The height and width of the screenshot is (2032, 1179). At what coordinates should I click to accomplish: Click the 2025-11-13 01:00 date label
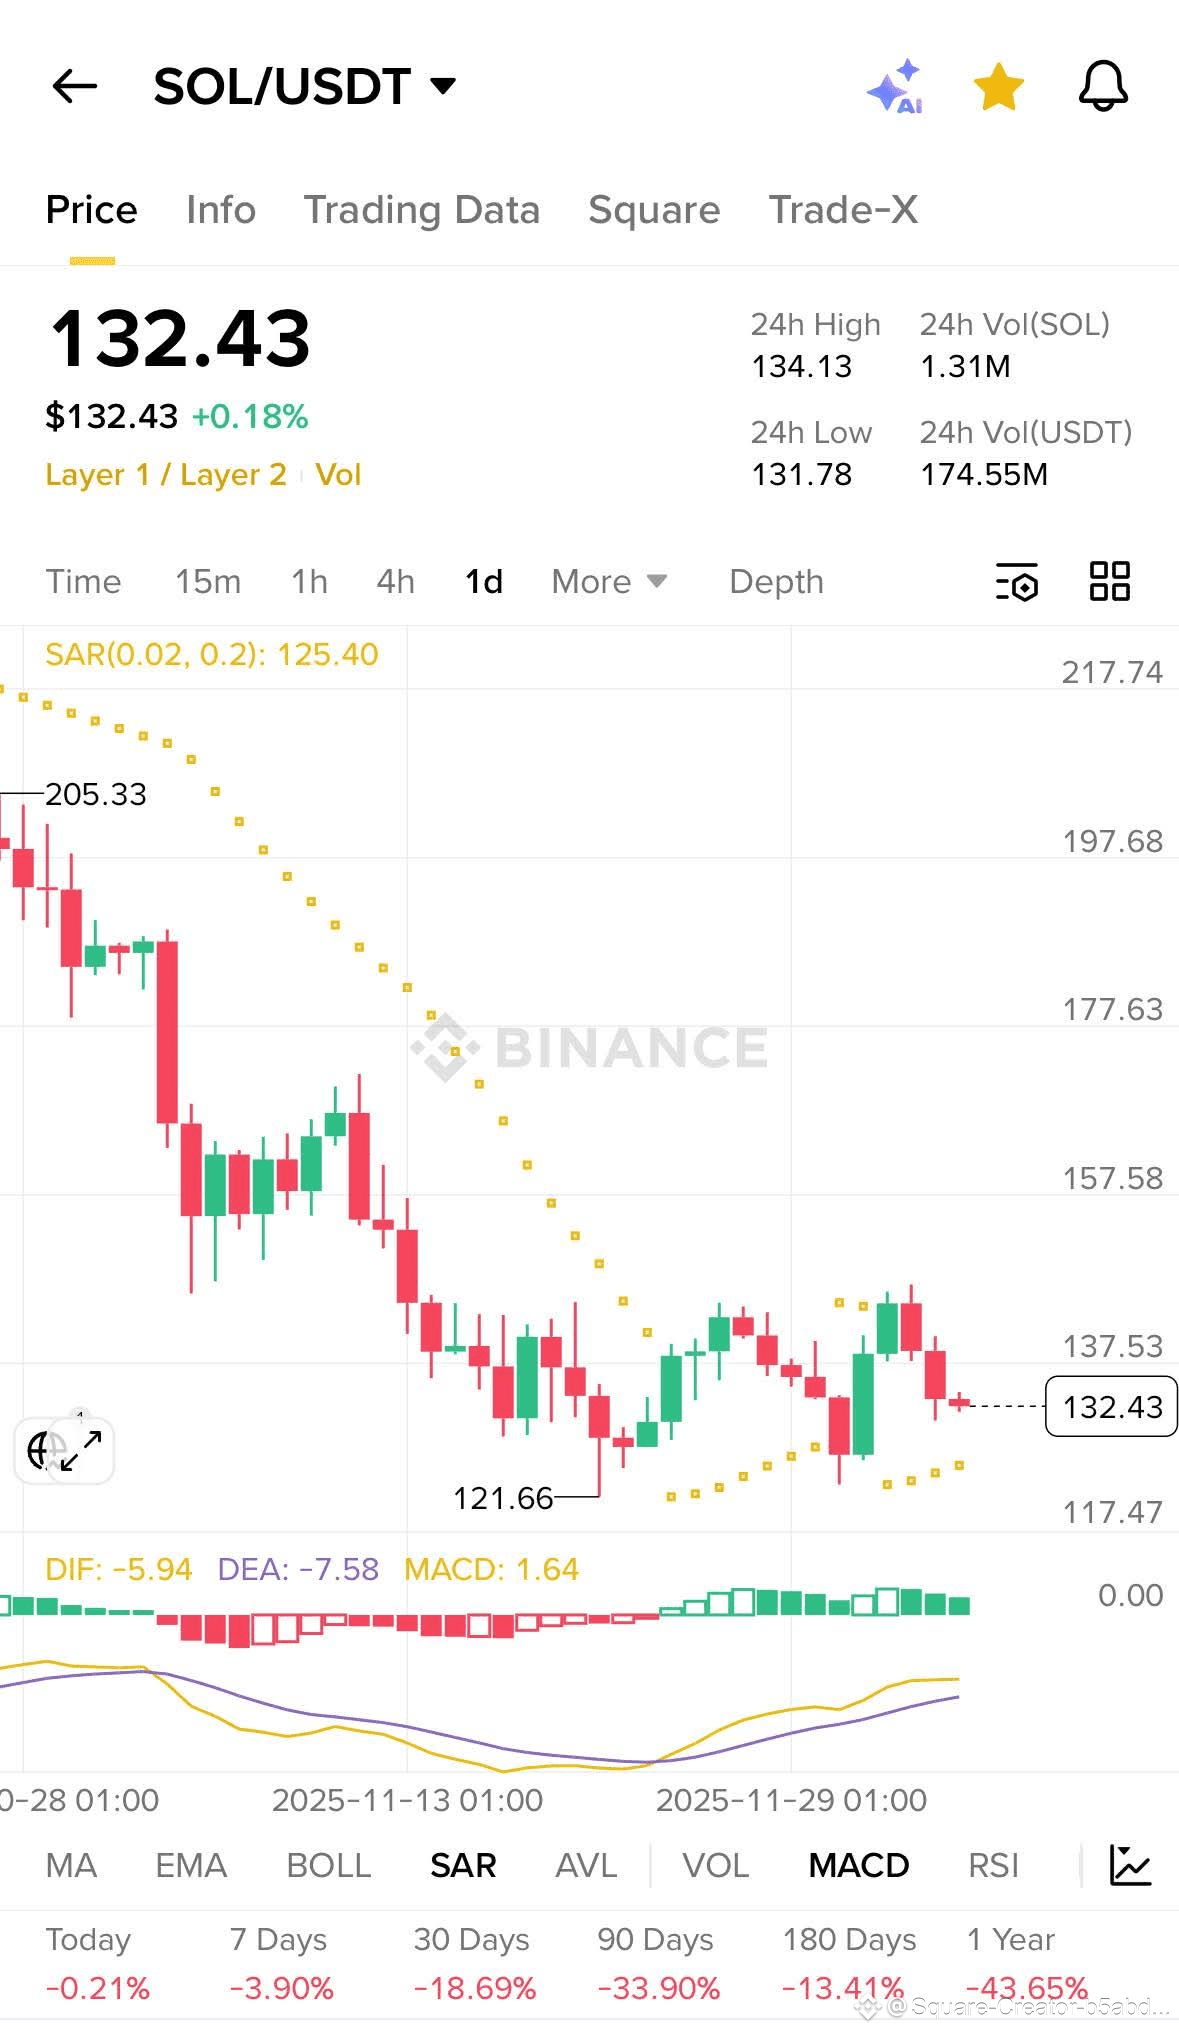(407, 1801)
